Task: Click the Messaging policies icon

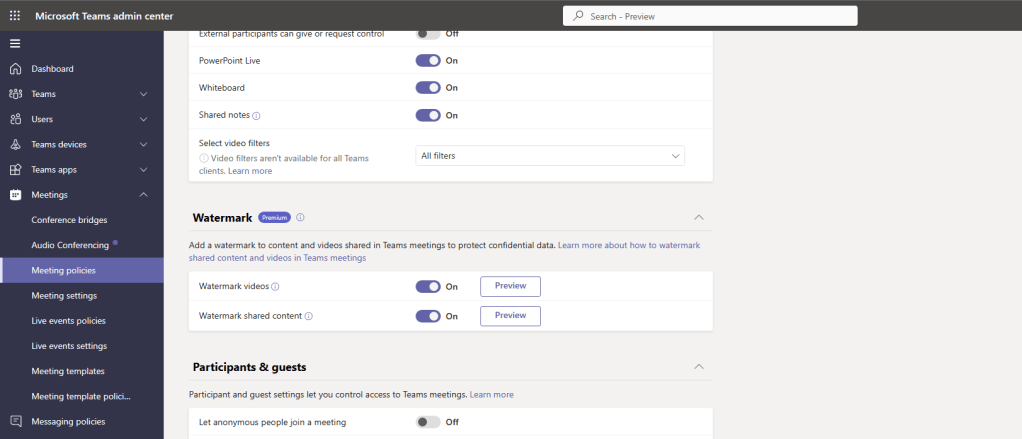Action: click(15, 421)
